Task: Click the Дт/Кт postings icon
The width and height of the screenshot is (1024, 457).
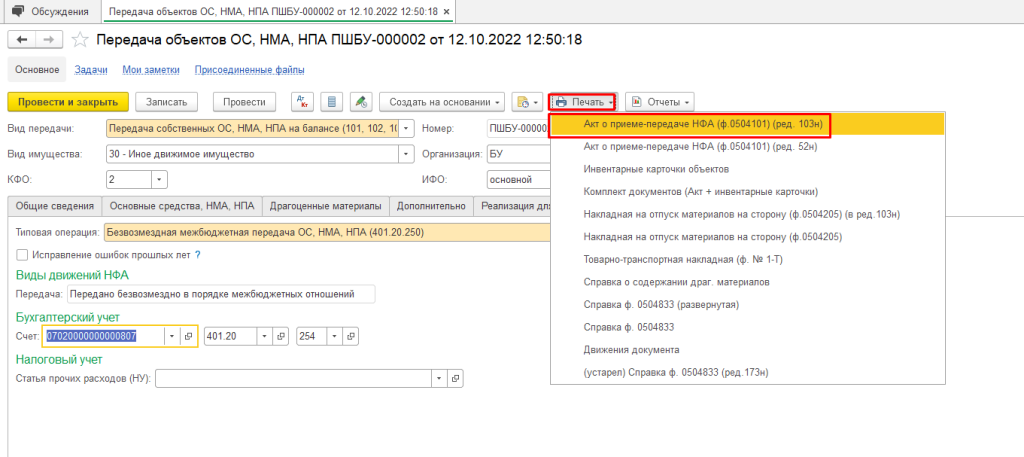Action: coord(302,102)
